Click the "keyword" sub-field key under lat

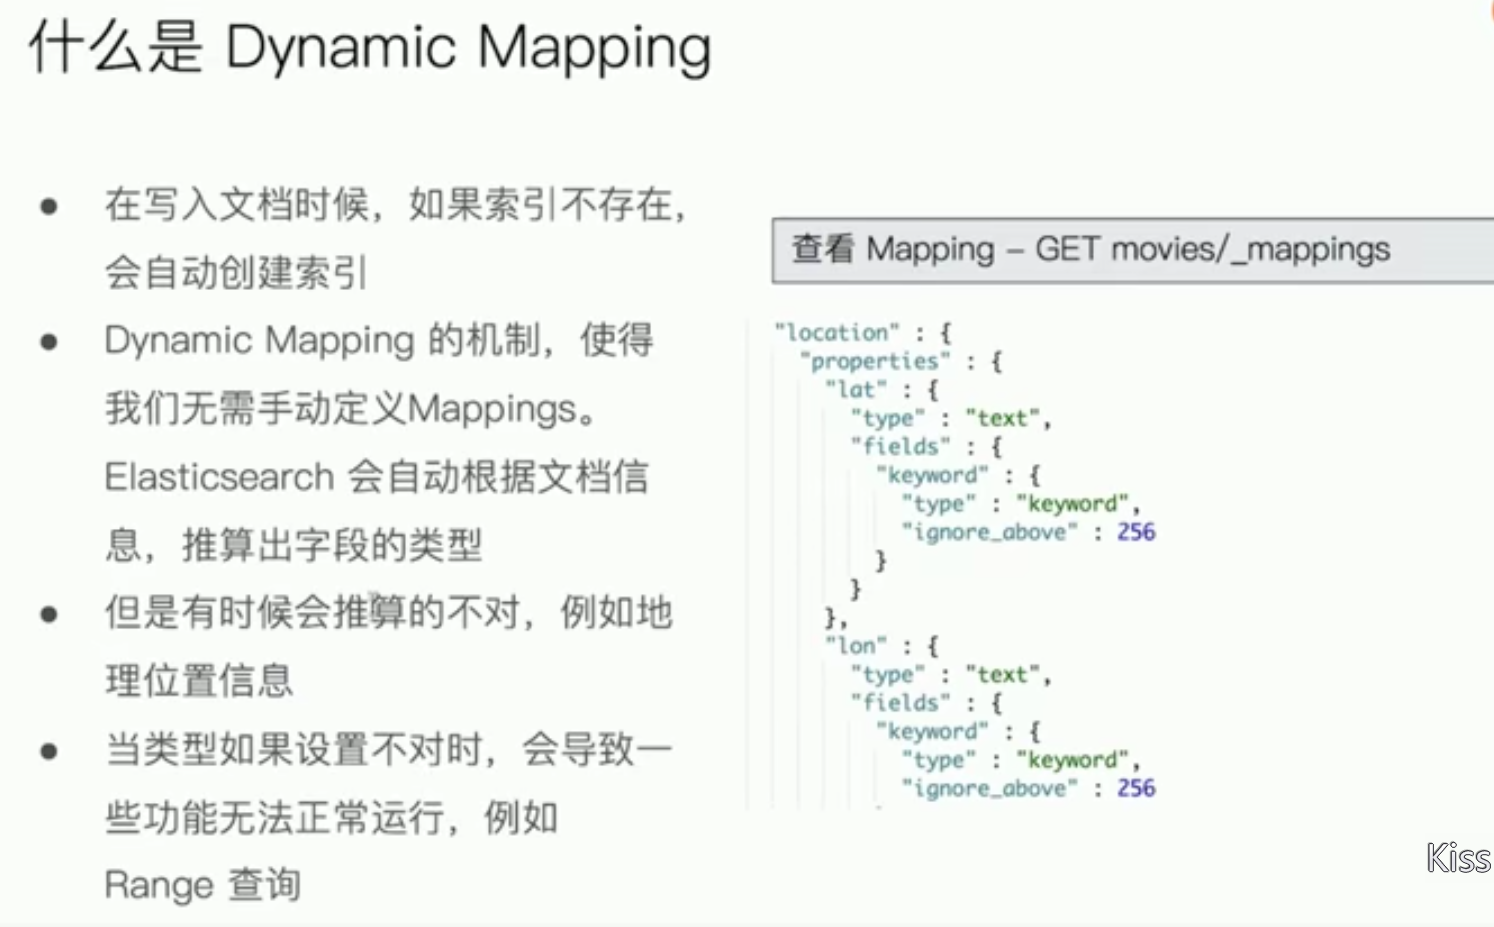coord(932,475)
